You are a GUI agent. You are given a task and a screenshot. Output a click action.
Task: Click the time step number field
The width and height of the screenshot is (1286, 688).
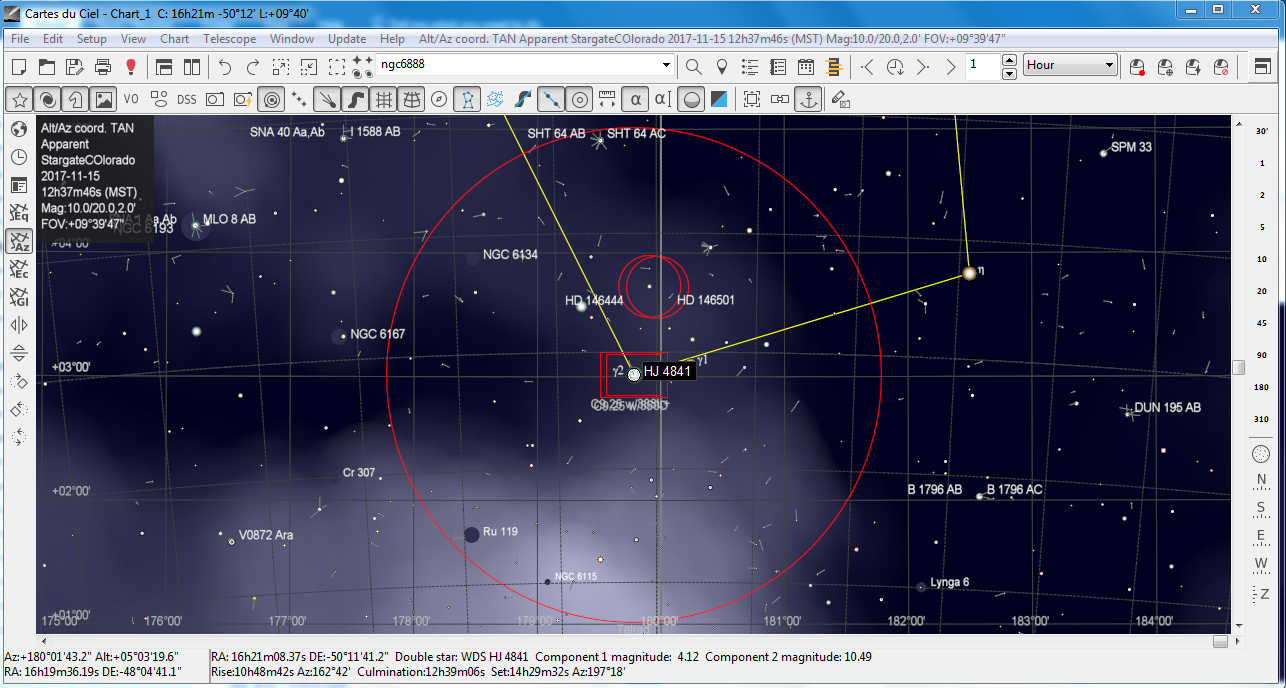coord(983,66)
